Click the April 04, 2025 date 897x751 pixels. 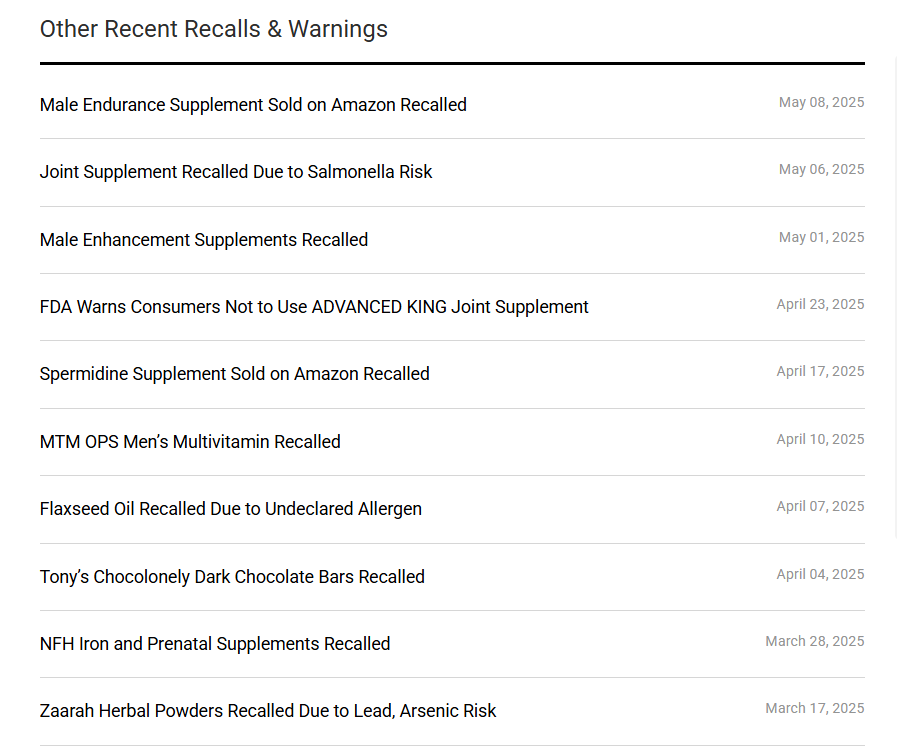(x=820, y=574)
